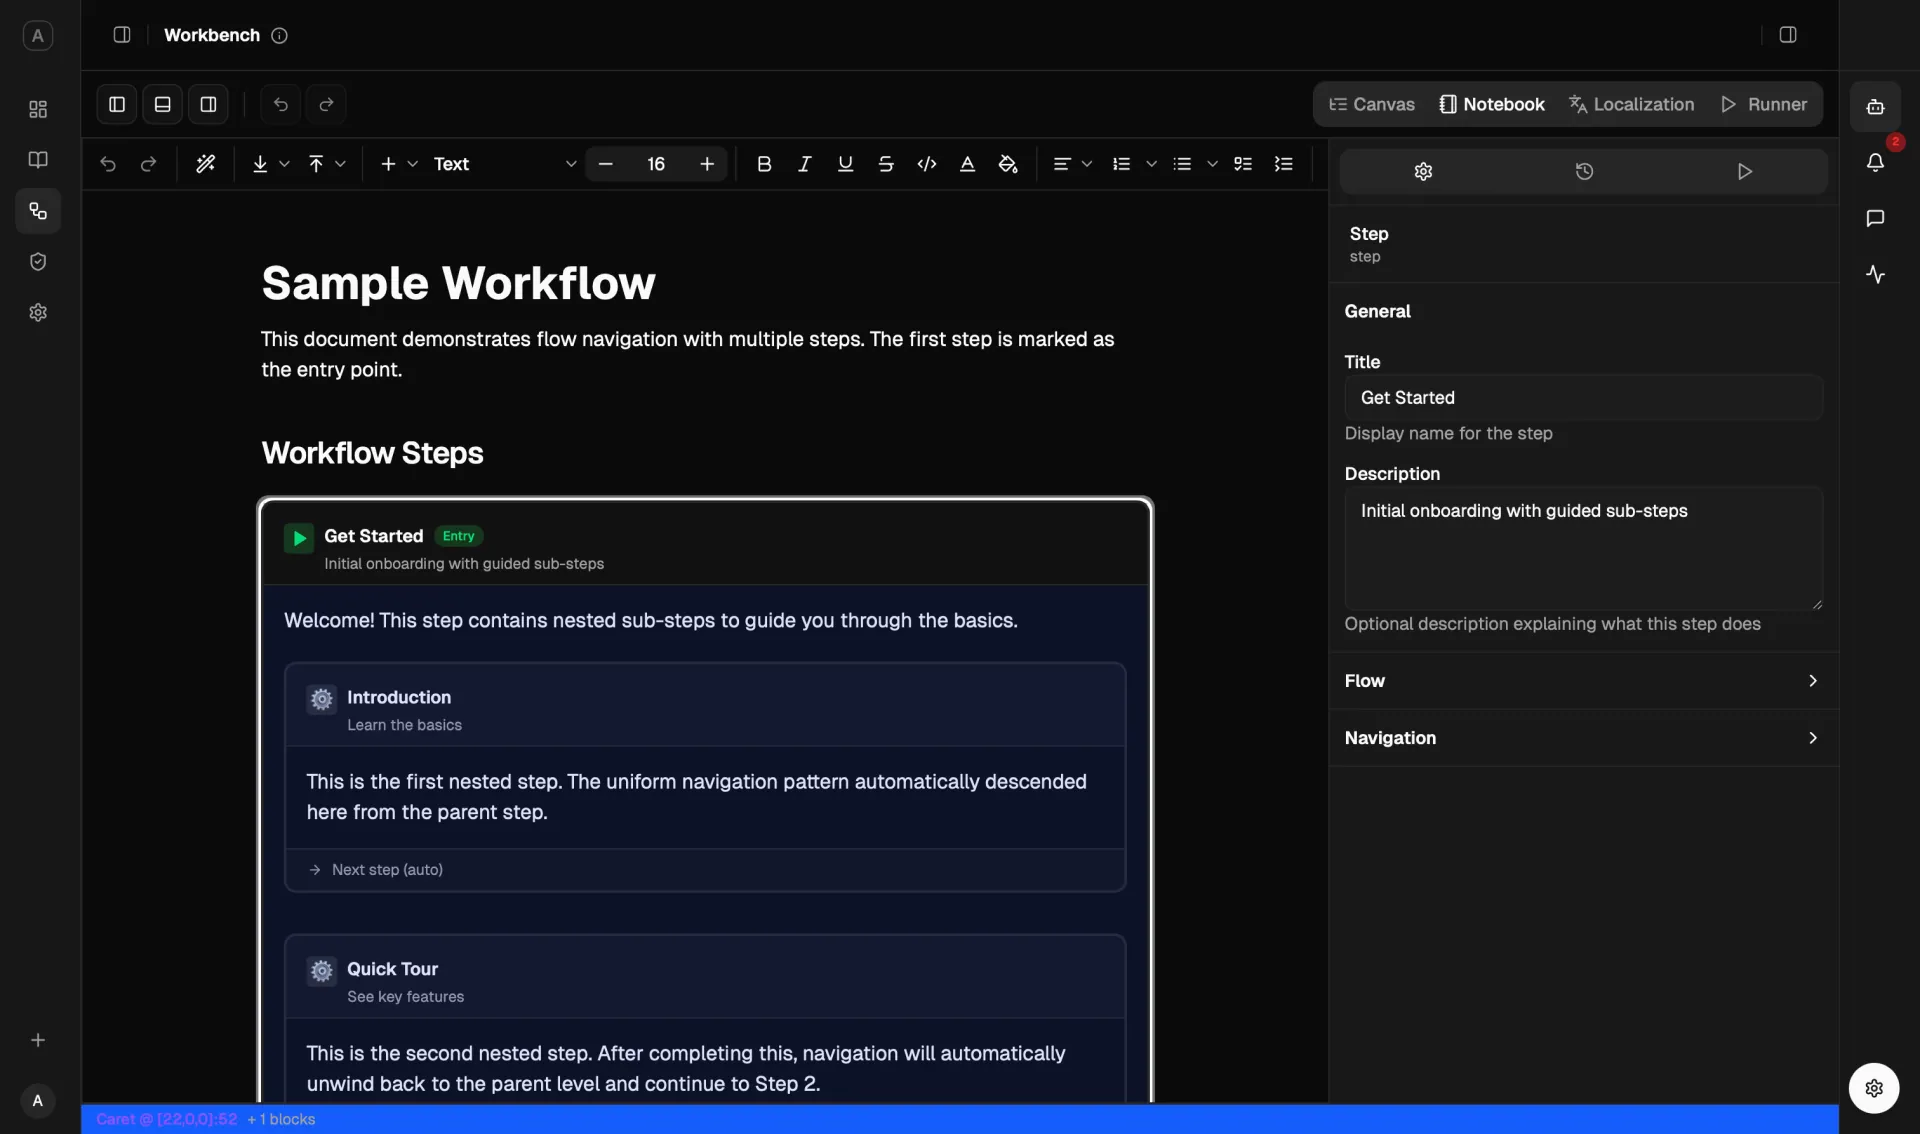
Task: Expand the Navigation section
Action: (x=1583, y=738)
